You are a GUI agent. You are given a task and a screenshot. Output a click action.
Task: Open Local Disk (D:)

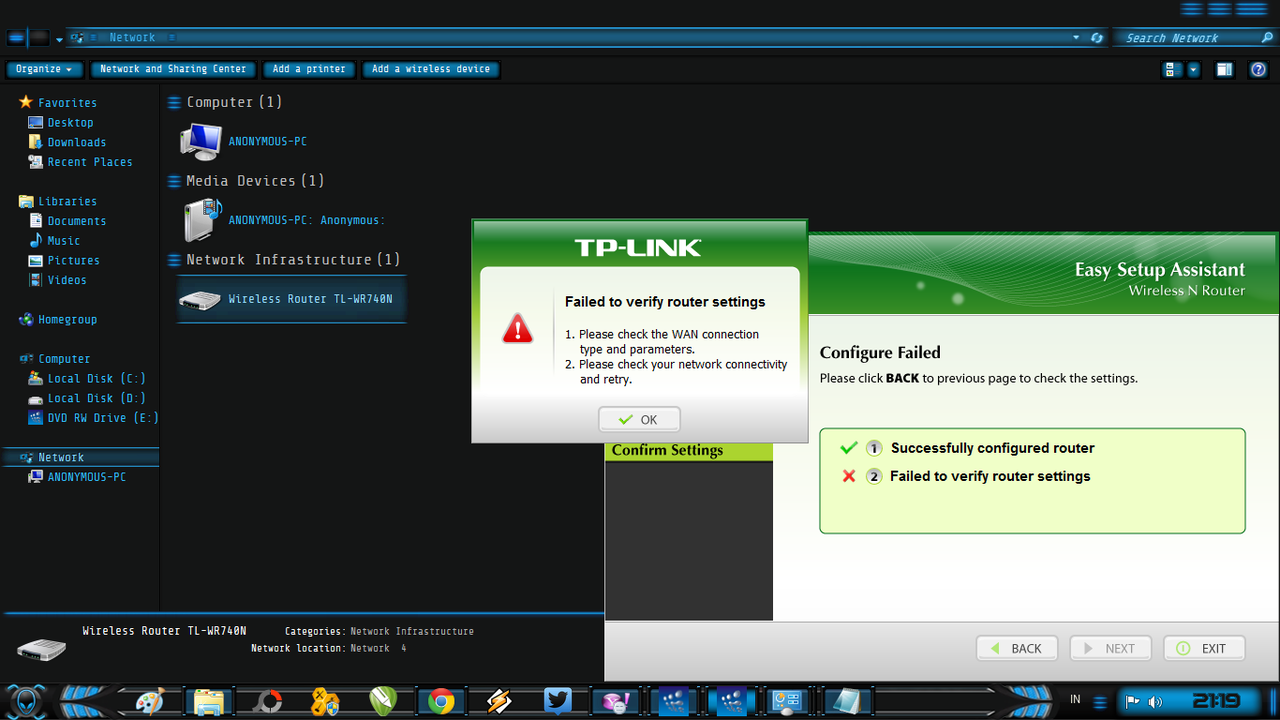87,398
